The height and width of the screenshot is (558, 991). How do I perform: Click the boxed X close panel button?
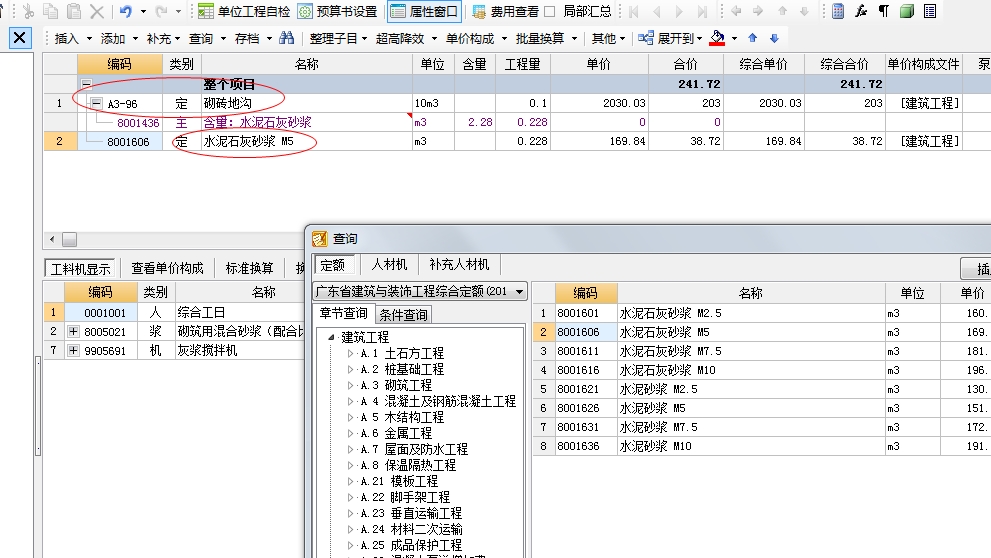[20, 38]
